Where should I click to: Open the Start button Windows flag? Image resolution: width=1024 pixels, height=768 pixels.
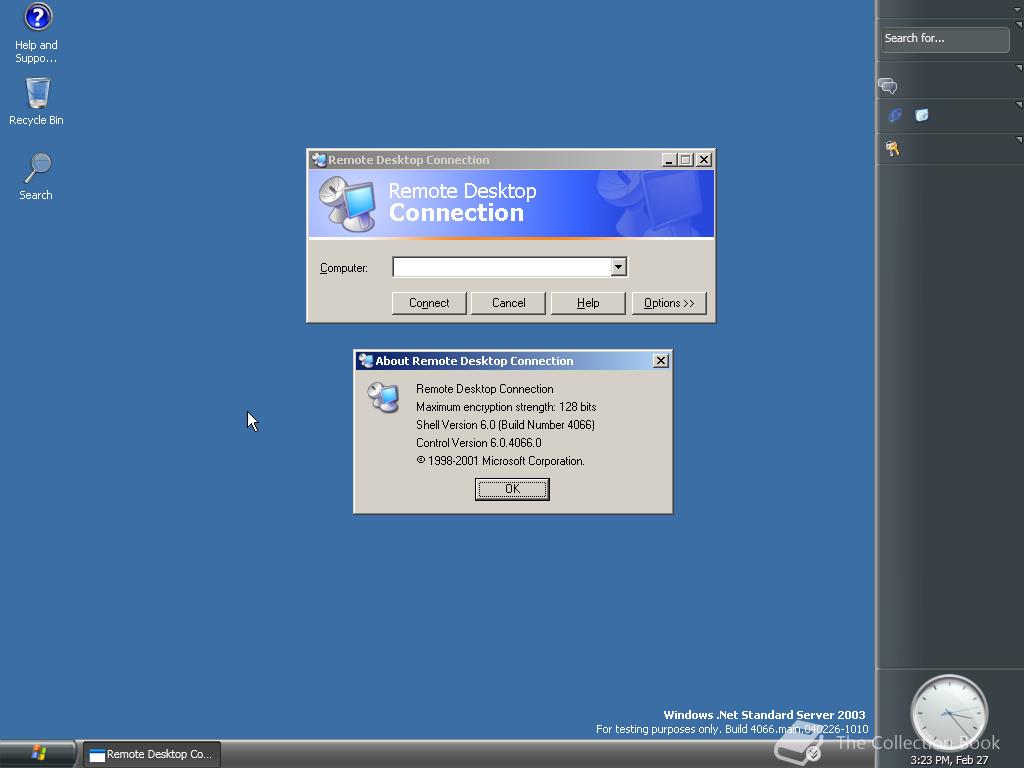[38, 753]
